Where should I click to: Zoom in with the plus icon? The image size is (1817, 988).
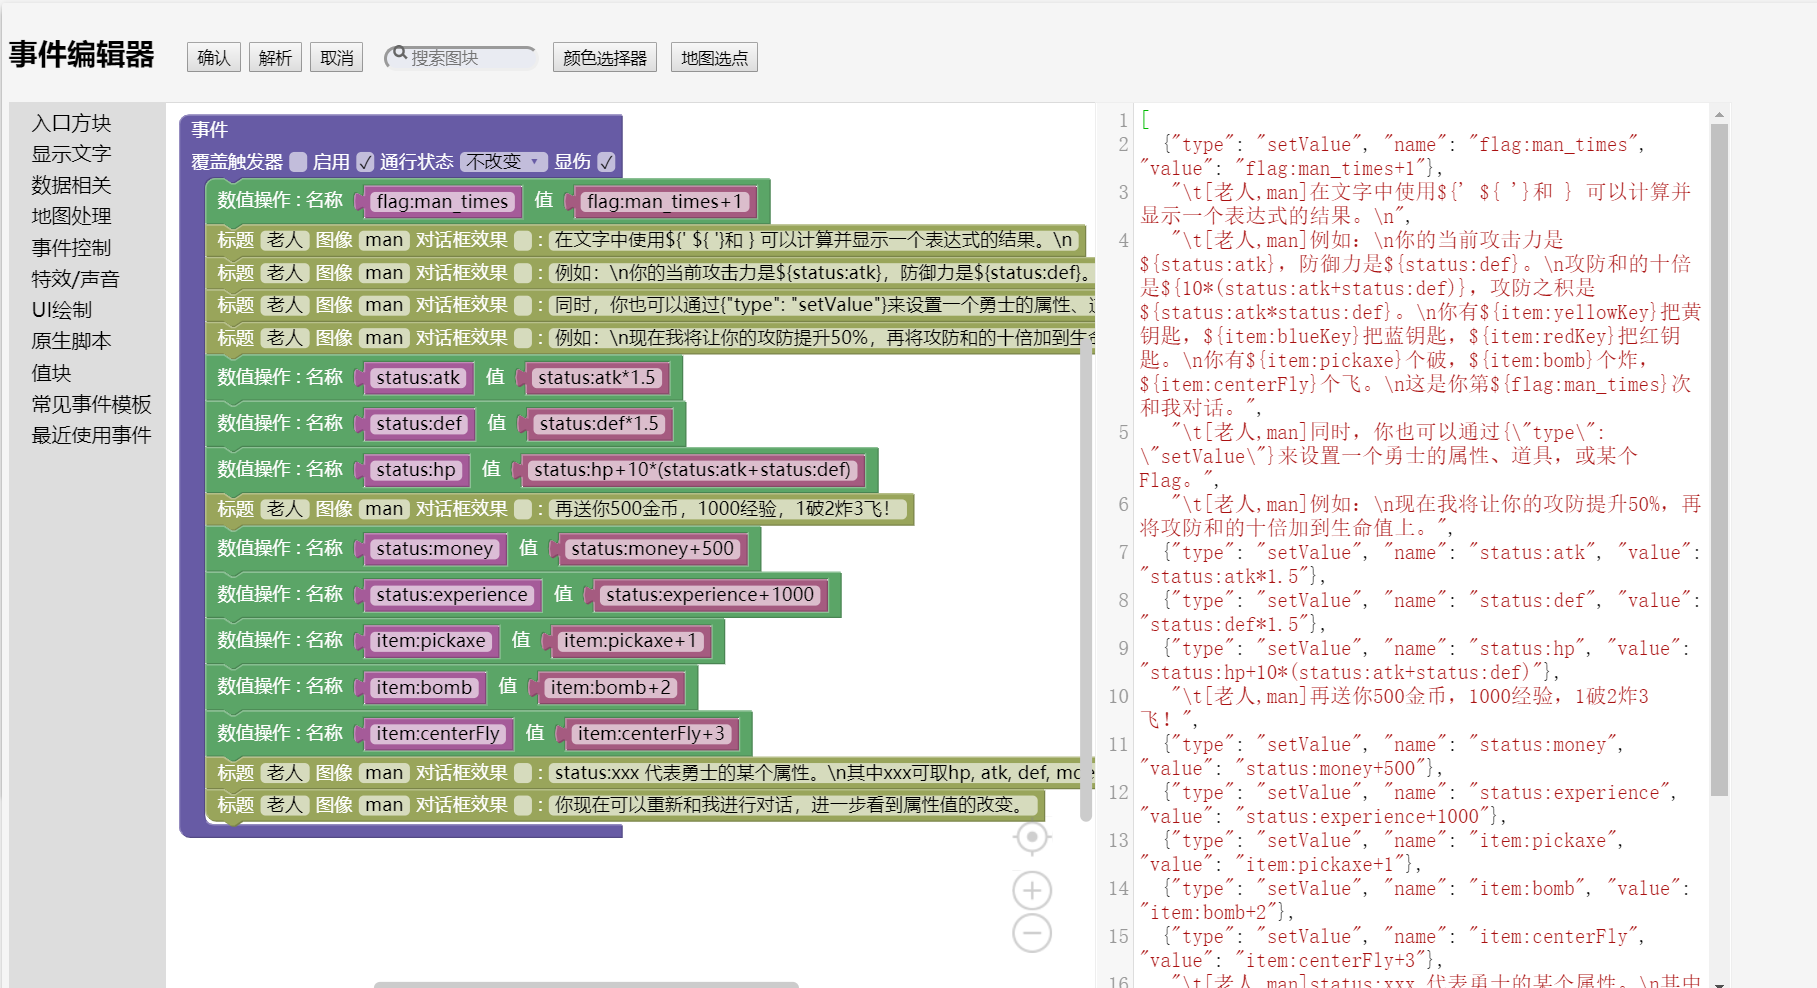tap(1031, 890)
